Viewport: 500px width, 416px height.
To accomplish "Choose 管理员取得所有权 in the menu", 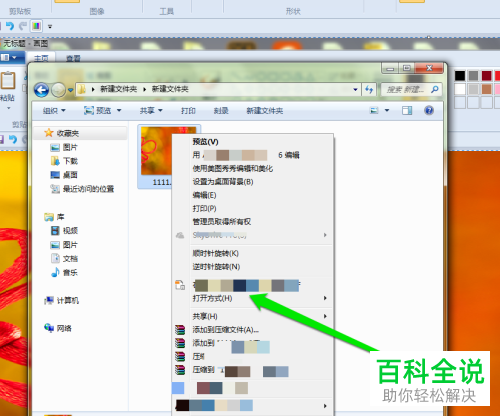I will pos(222,222).
